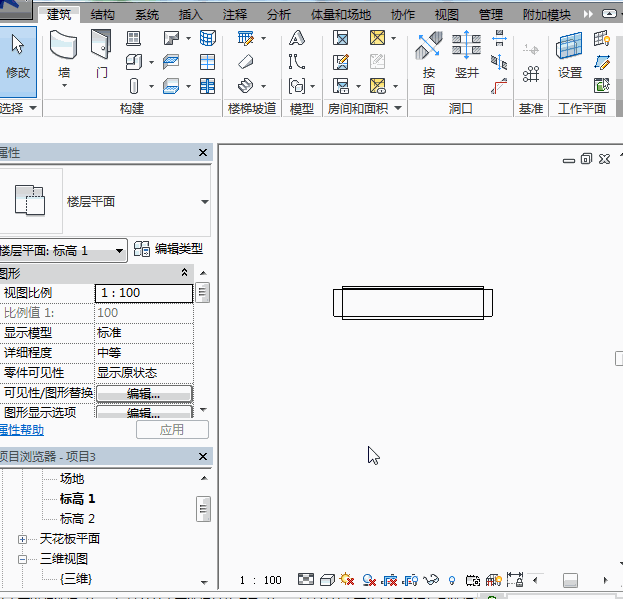Select the 墙 (Wall) tool

click(x=64, y=56)
